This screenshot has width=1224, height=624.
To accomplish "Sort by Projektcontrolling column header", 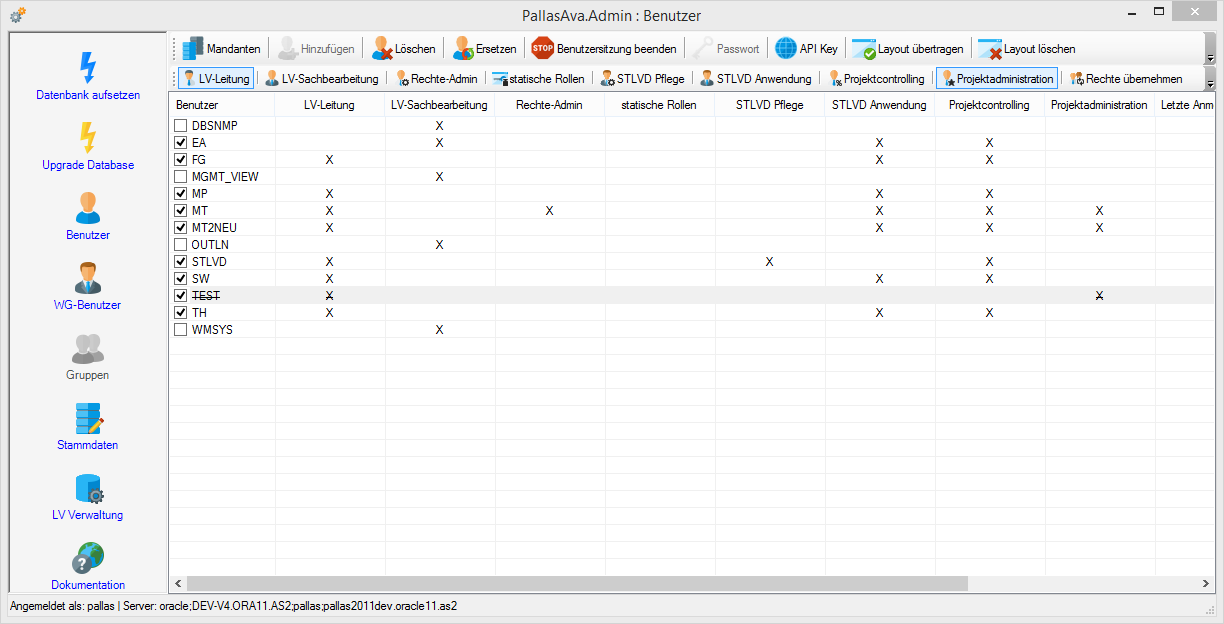I will click(x=989, y=105).
